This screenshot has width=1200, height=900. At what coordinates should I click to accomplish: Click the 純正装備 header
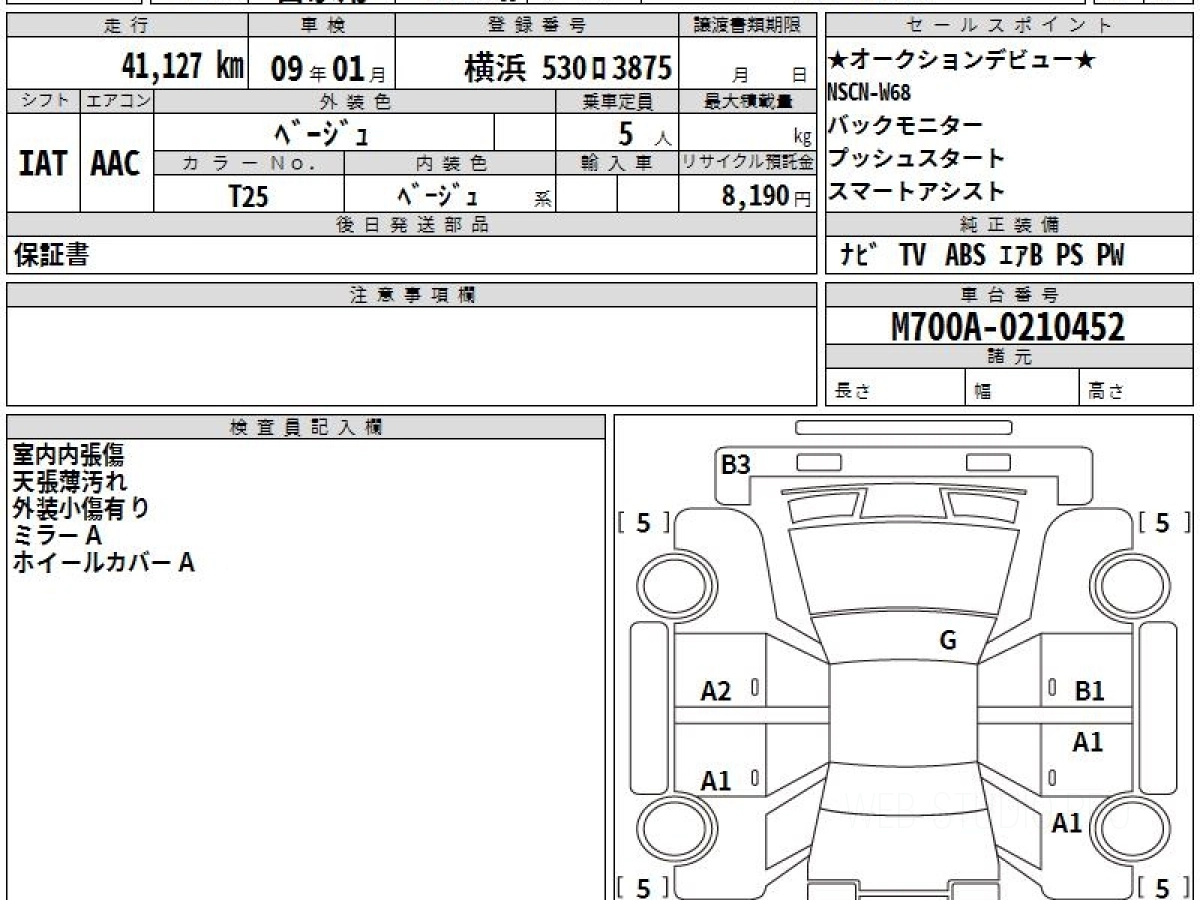[x=1009, y=225]
